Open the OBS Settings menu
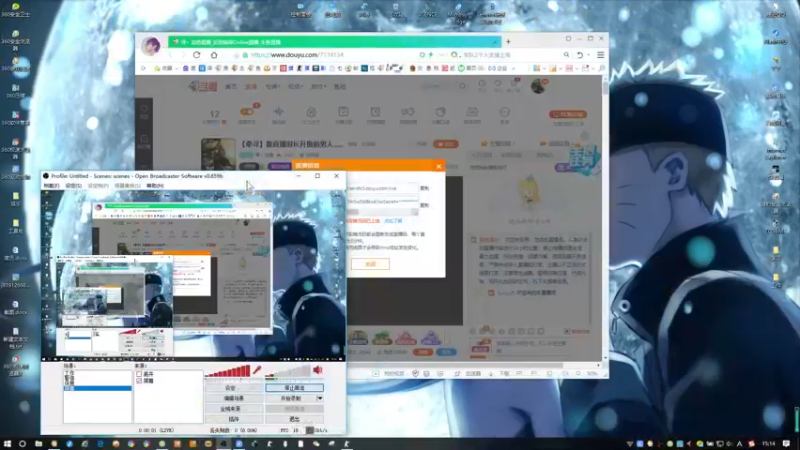800x450 pixels. pyautogui.click(x=73, y=186)
